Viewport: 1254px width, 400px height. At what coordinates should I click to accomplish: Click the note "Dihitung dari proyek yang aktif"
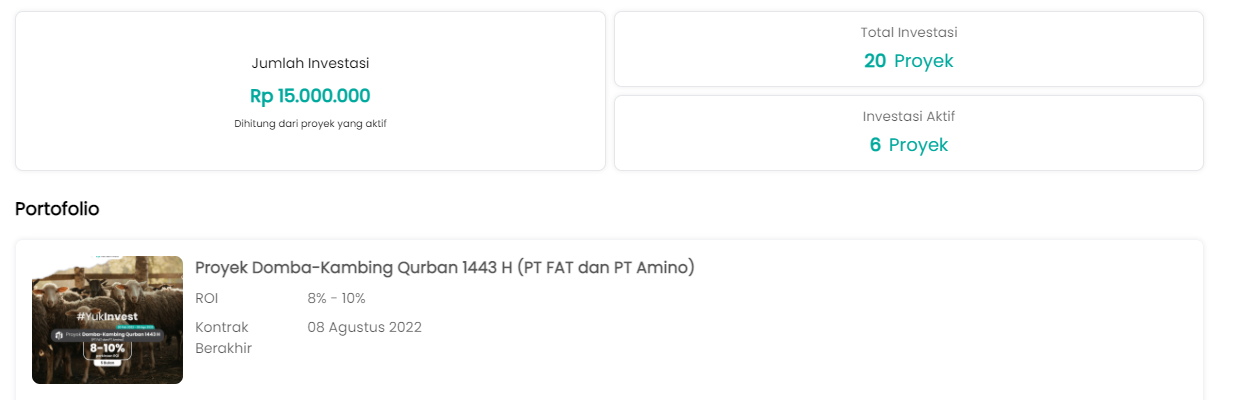[310, 124]
